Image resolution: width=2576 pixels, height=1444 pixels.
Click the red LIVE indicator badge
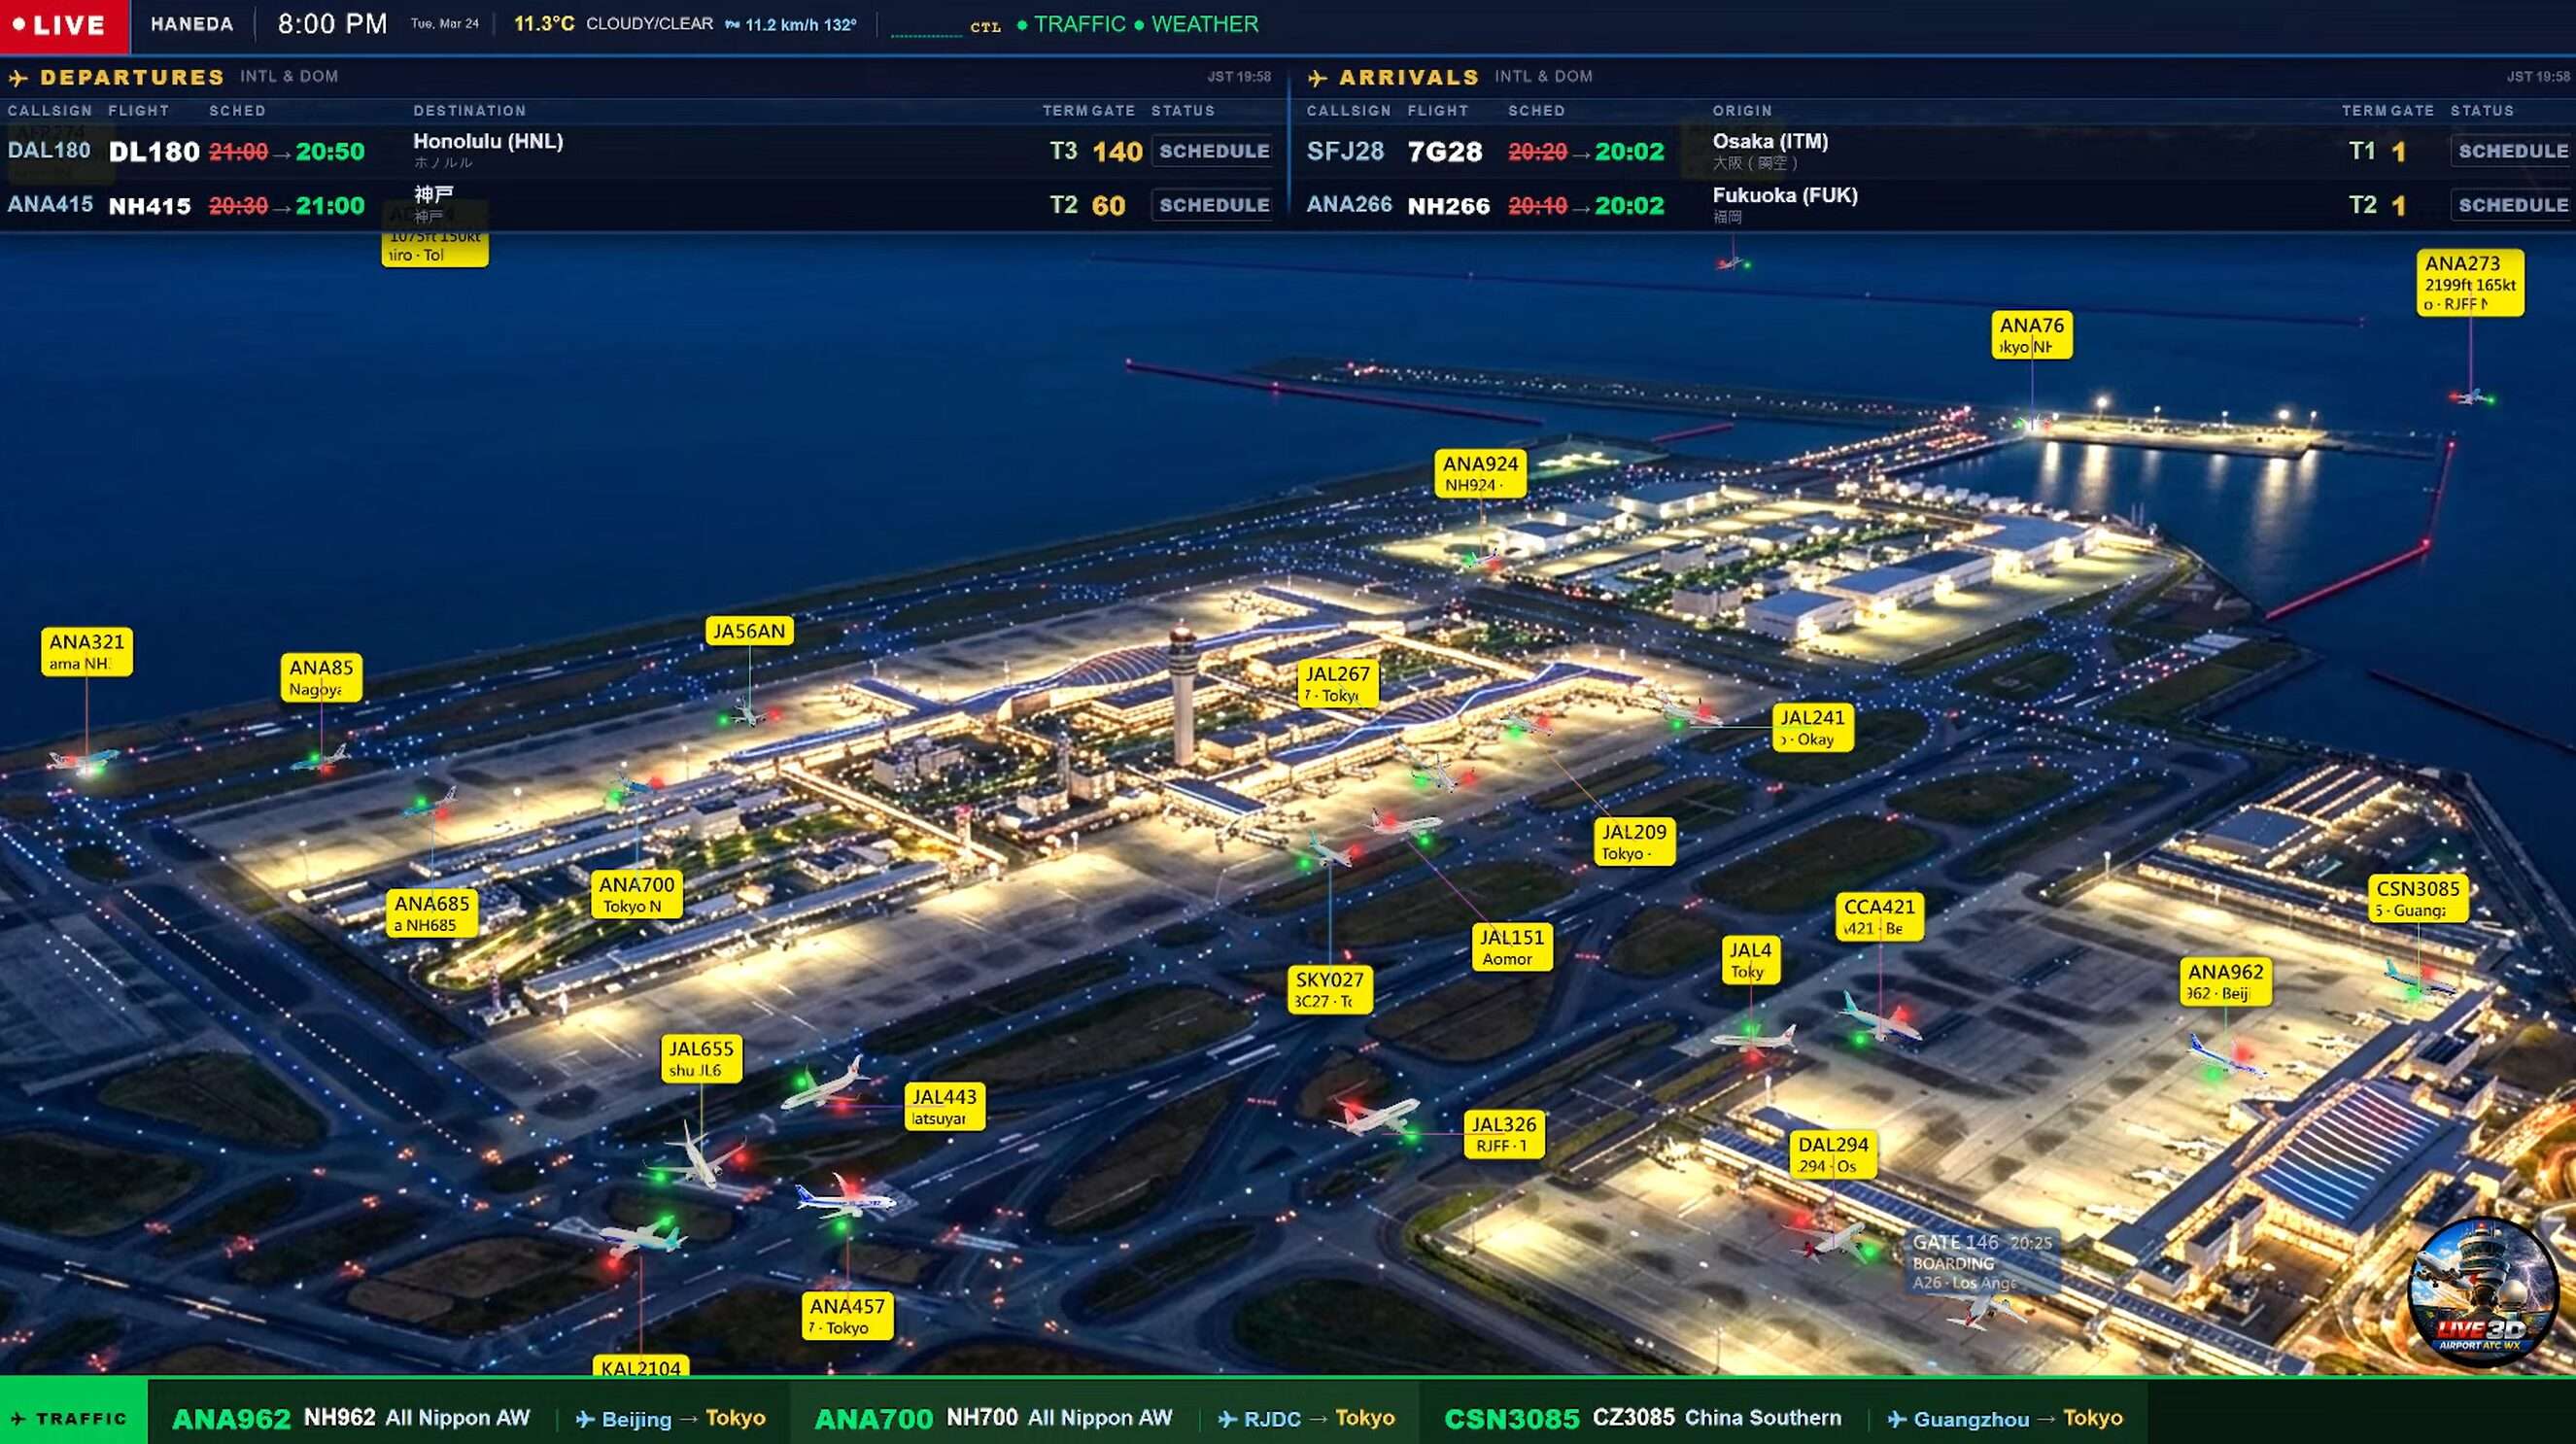pyautogui.click(x=63, y=25)
